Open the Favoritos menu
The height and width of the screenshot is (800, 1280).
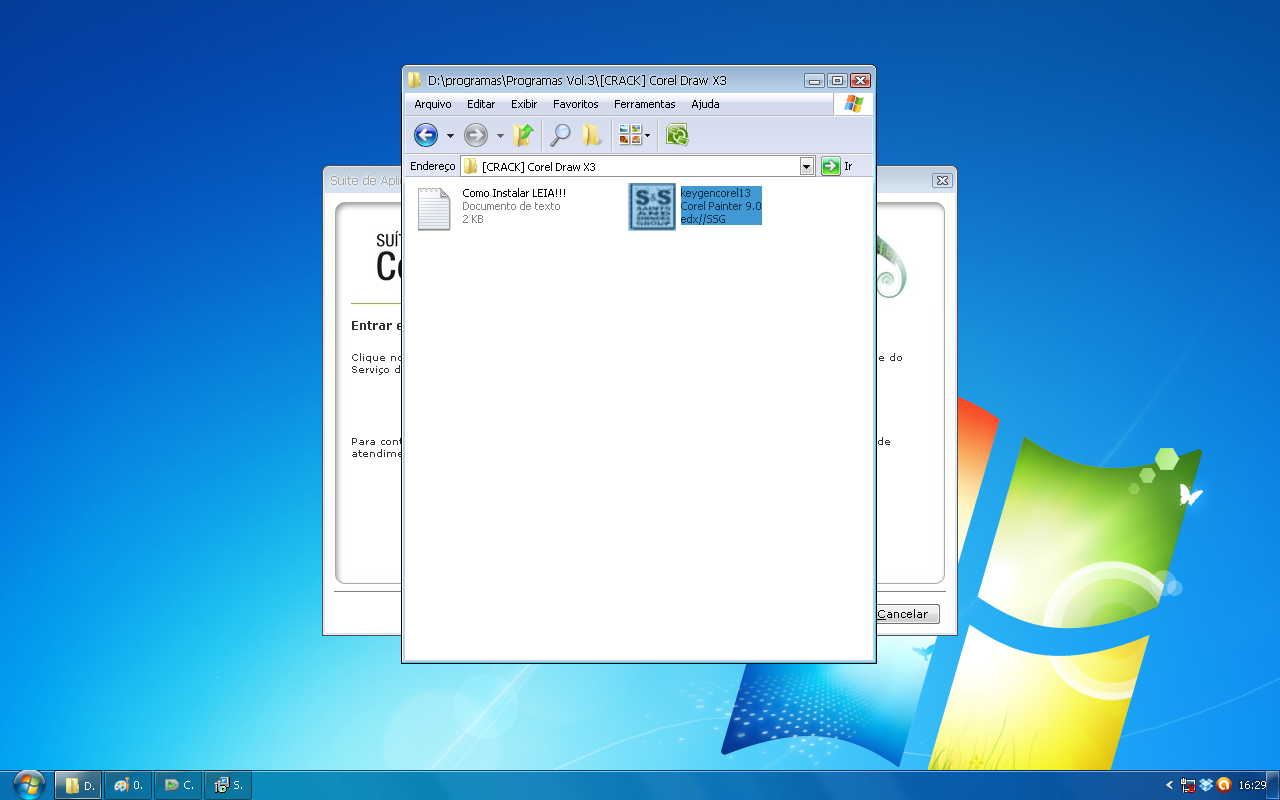point(576,104)
